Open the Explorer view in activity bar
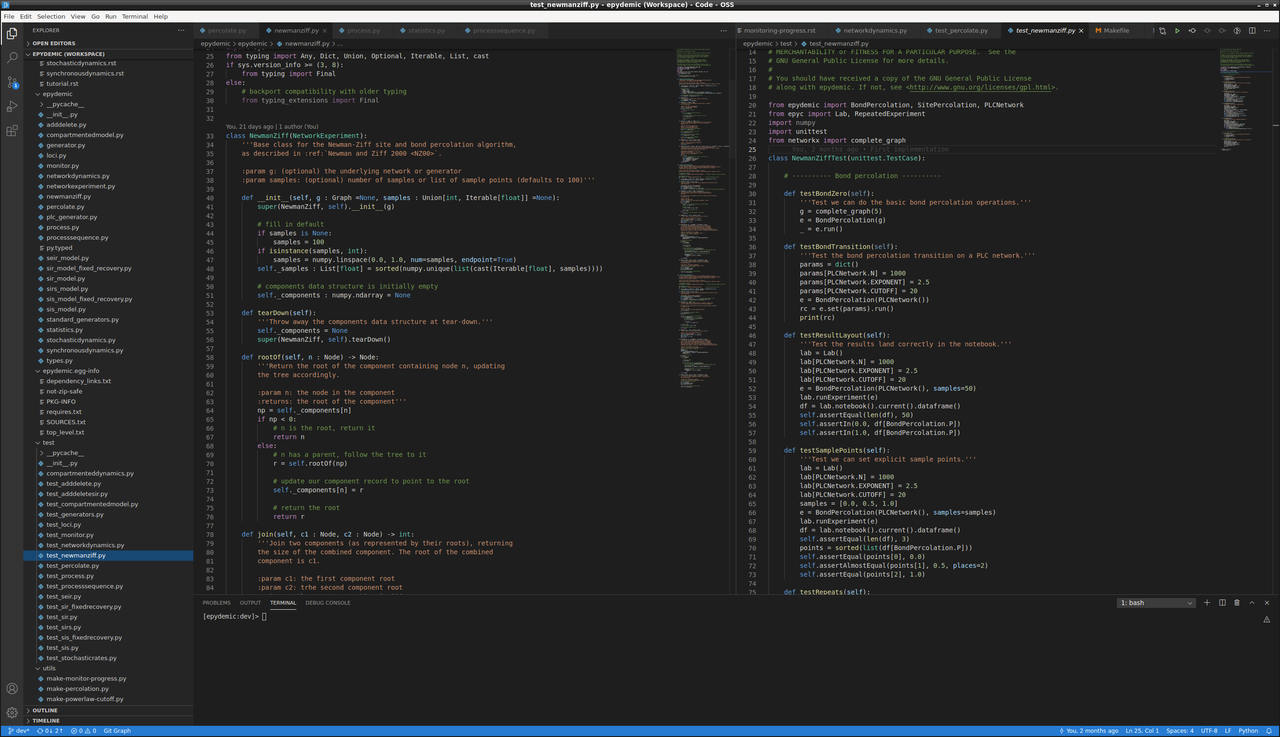The image size is (1280, 737). pyautogui.click(x=12, y=33)
